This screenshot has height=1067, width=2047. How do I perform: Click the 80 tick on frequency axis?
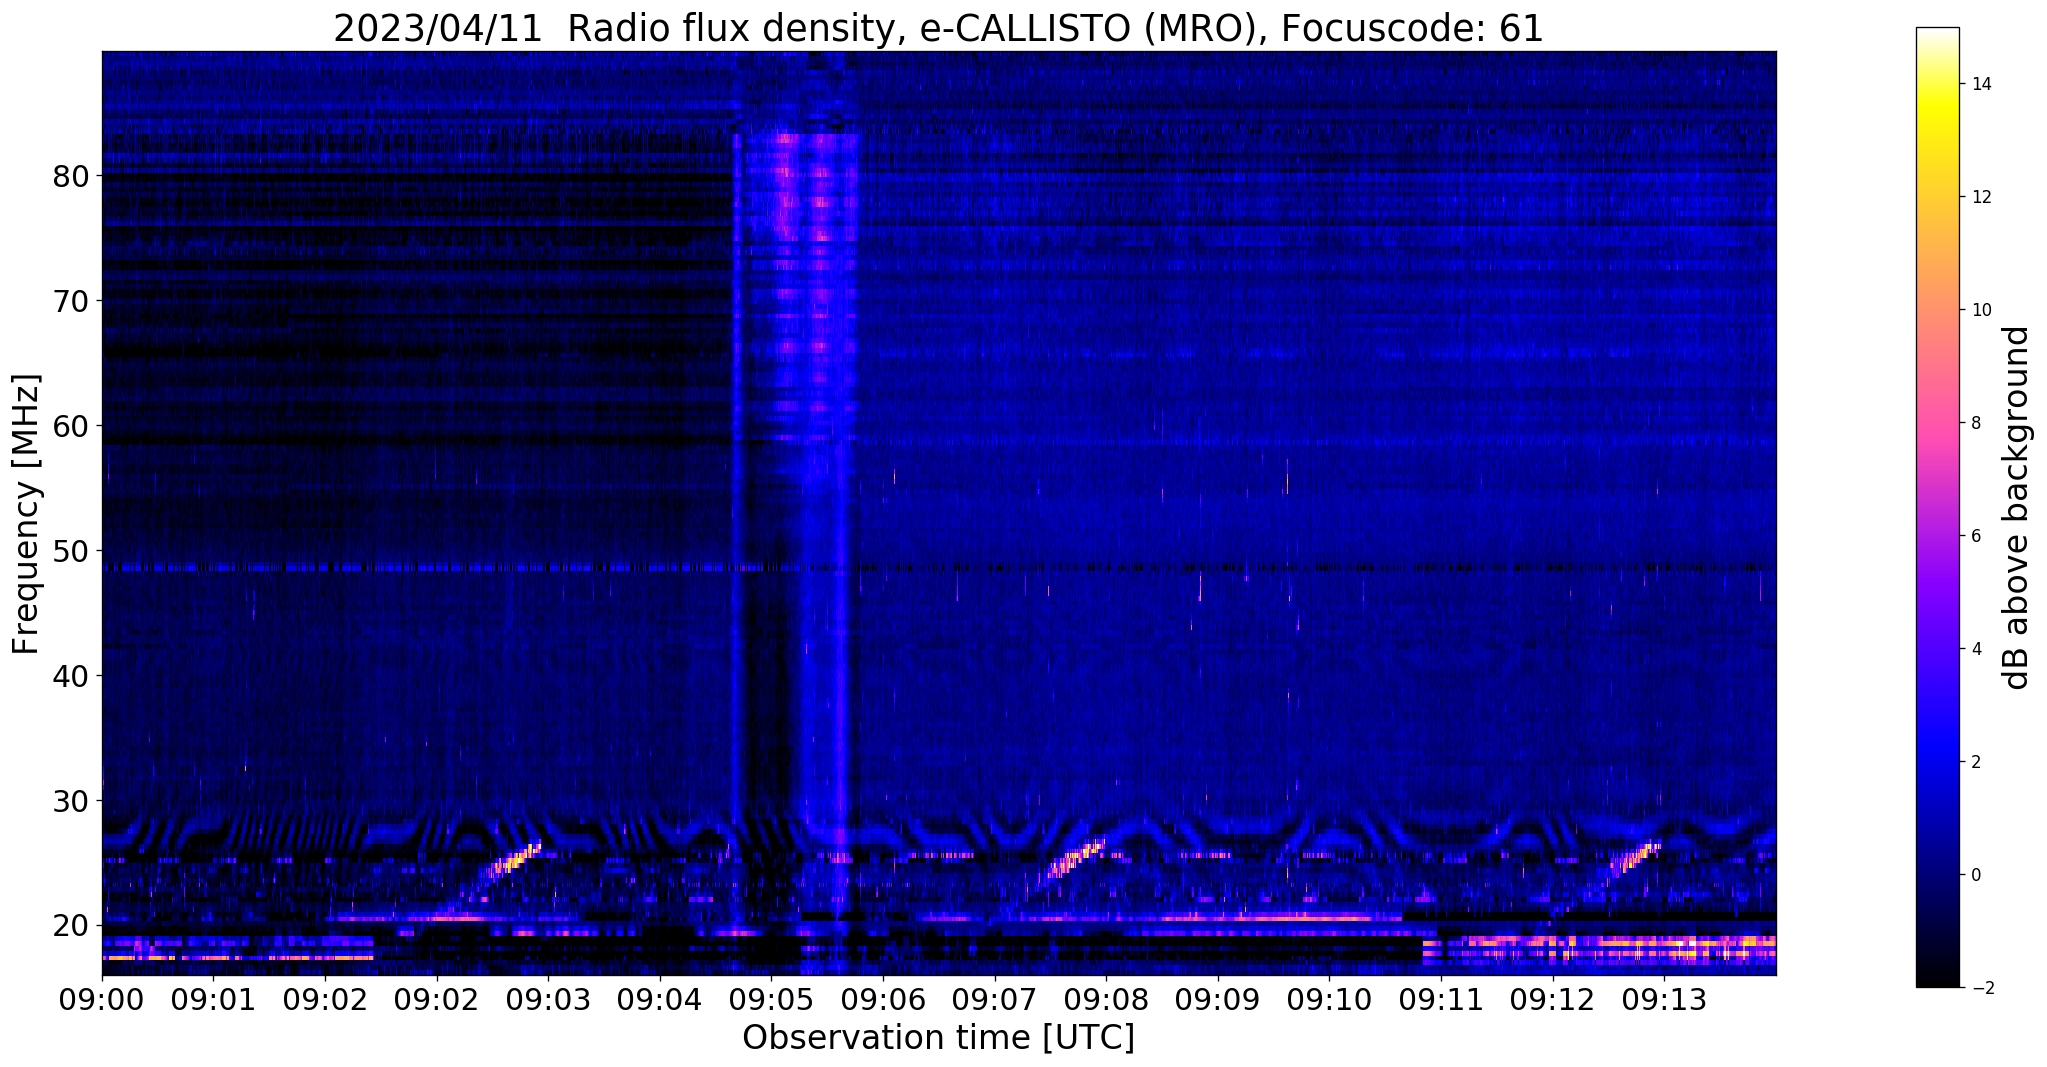(x=71, y=176)
